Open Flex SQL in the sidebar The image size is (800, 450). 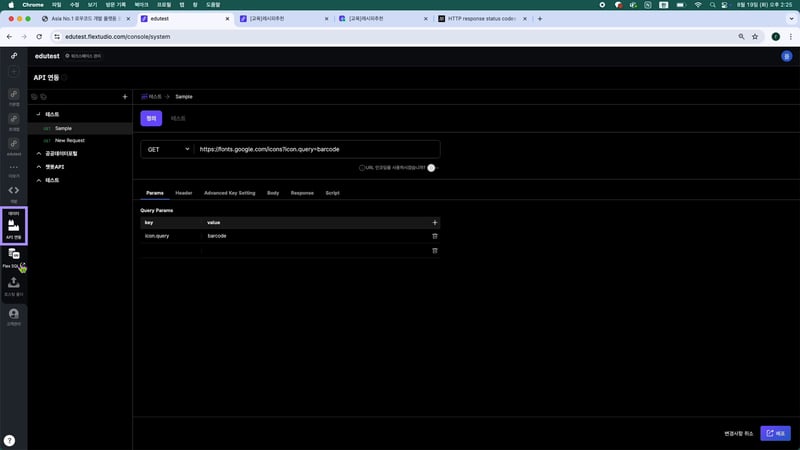coord(14,257)
